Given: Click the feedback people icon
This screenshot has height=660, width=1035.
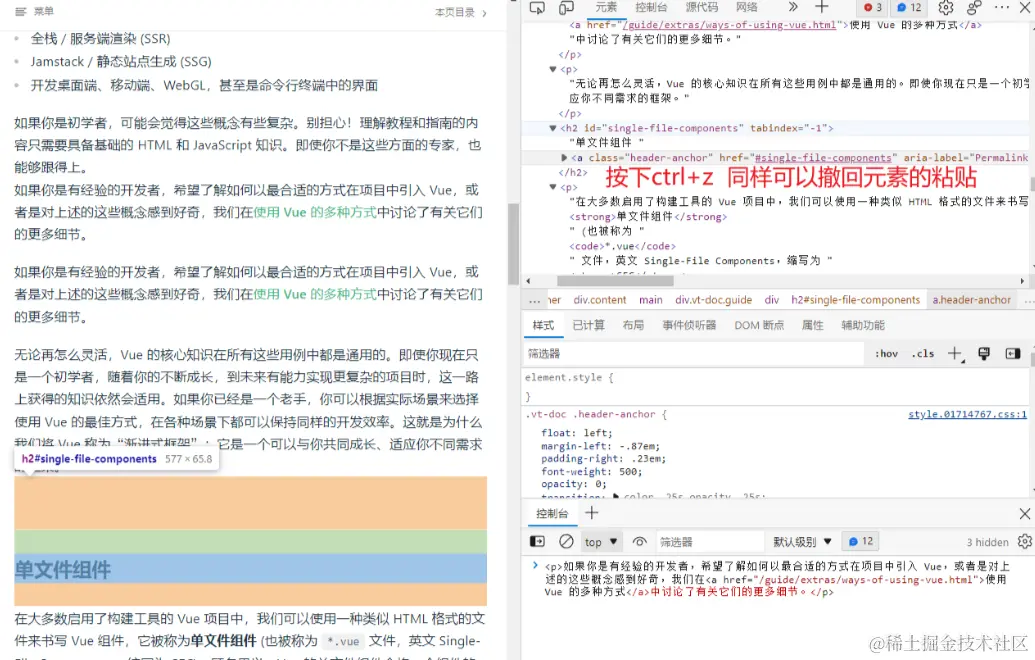Looking at the screenshot, I should click(x=974, y=7).
